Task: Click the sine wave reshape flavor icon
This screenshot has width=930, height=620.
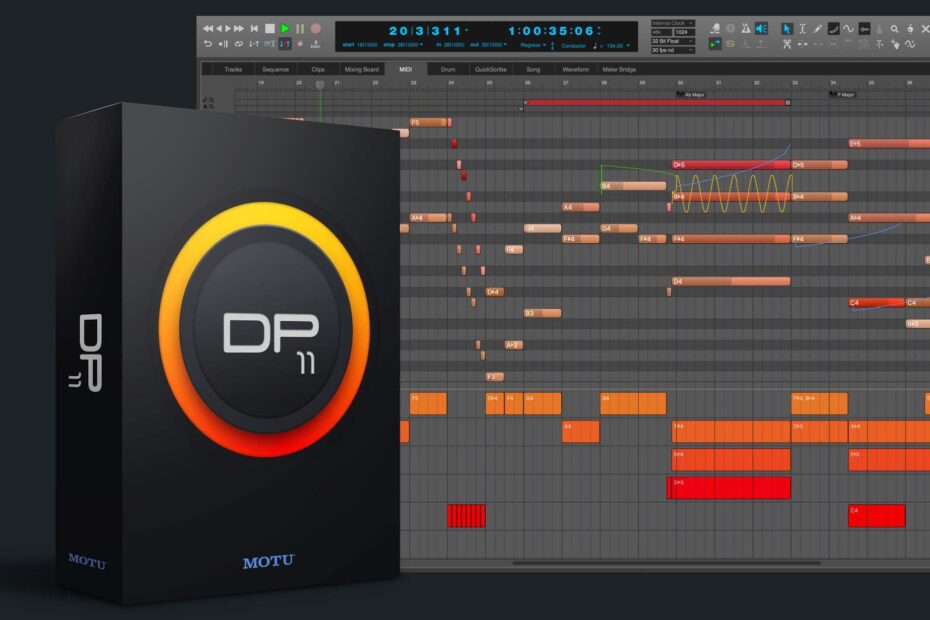Action: coord(848,28)
